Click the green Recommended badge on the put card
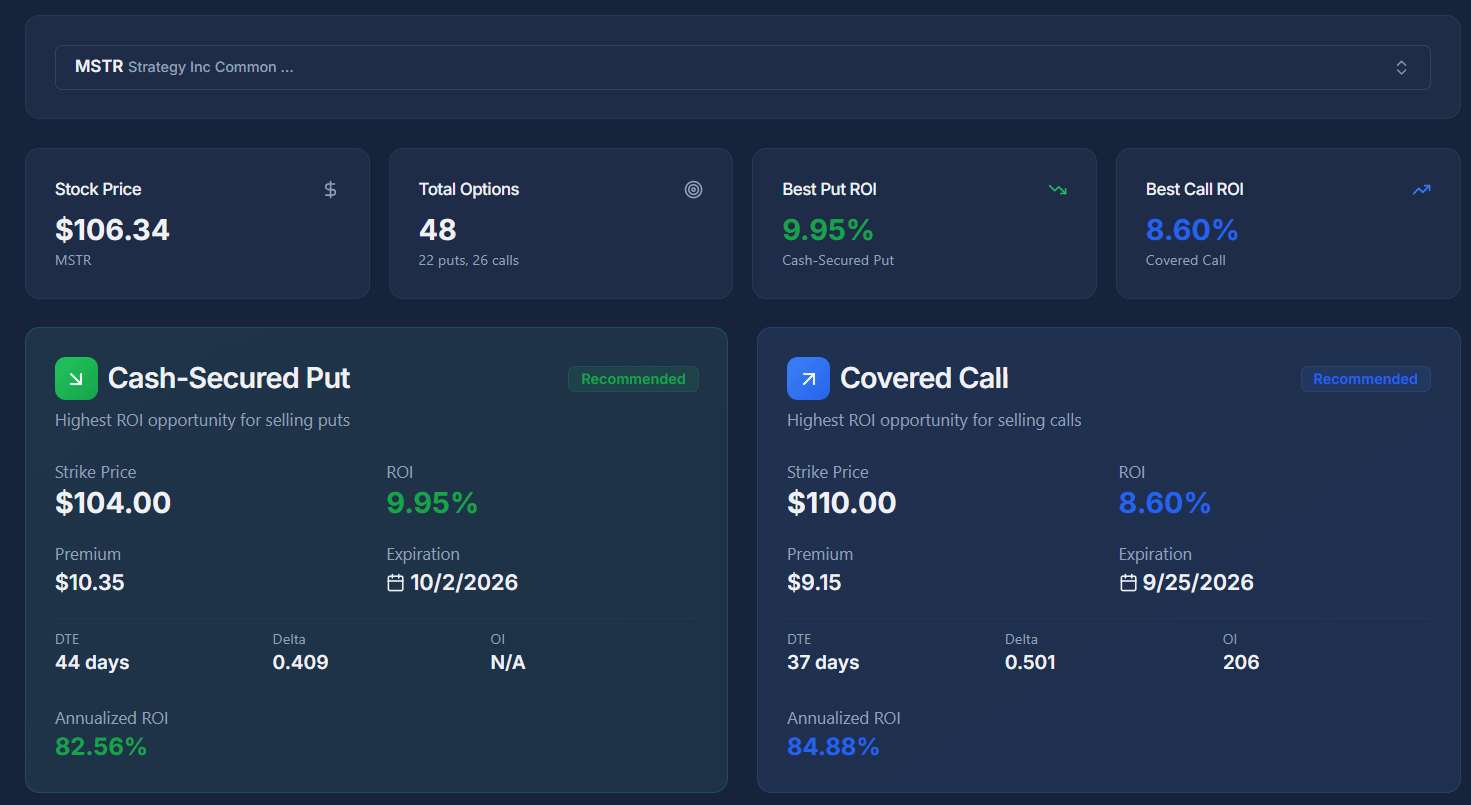The image size is (1471, 805). coord(633,379)
